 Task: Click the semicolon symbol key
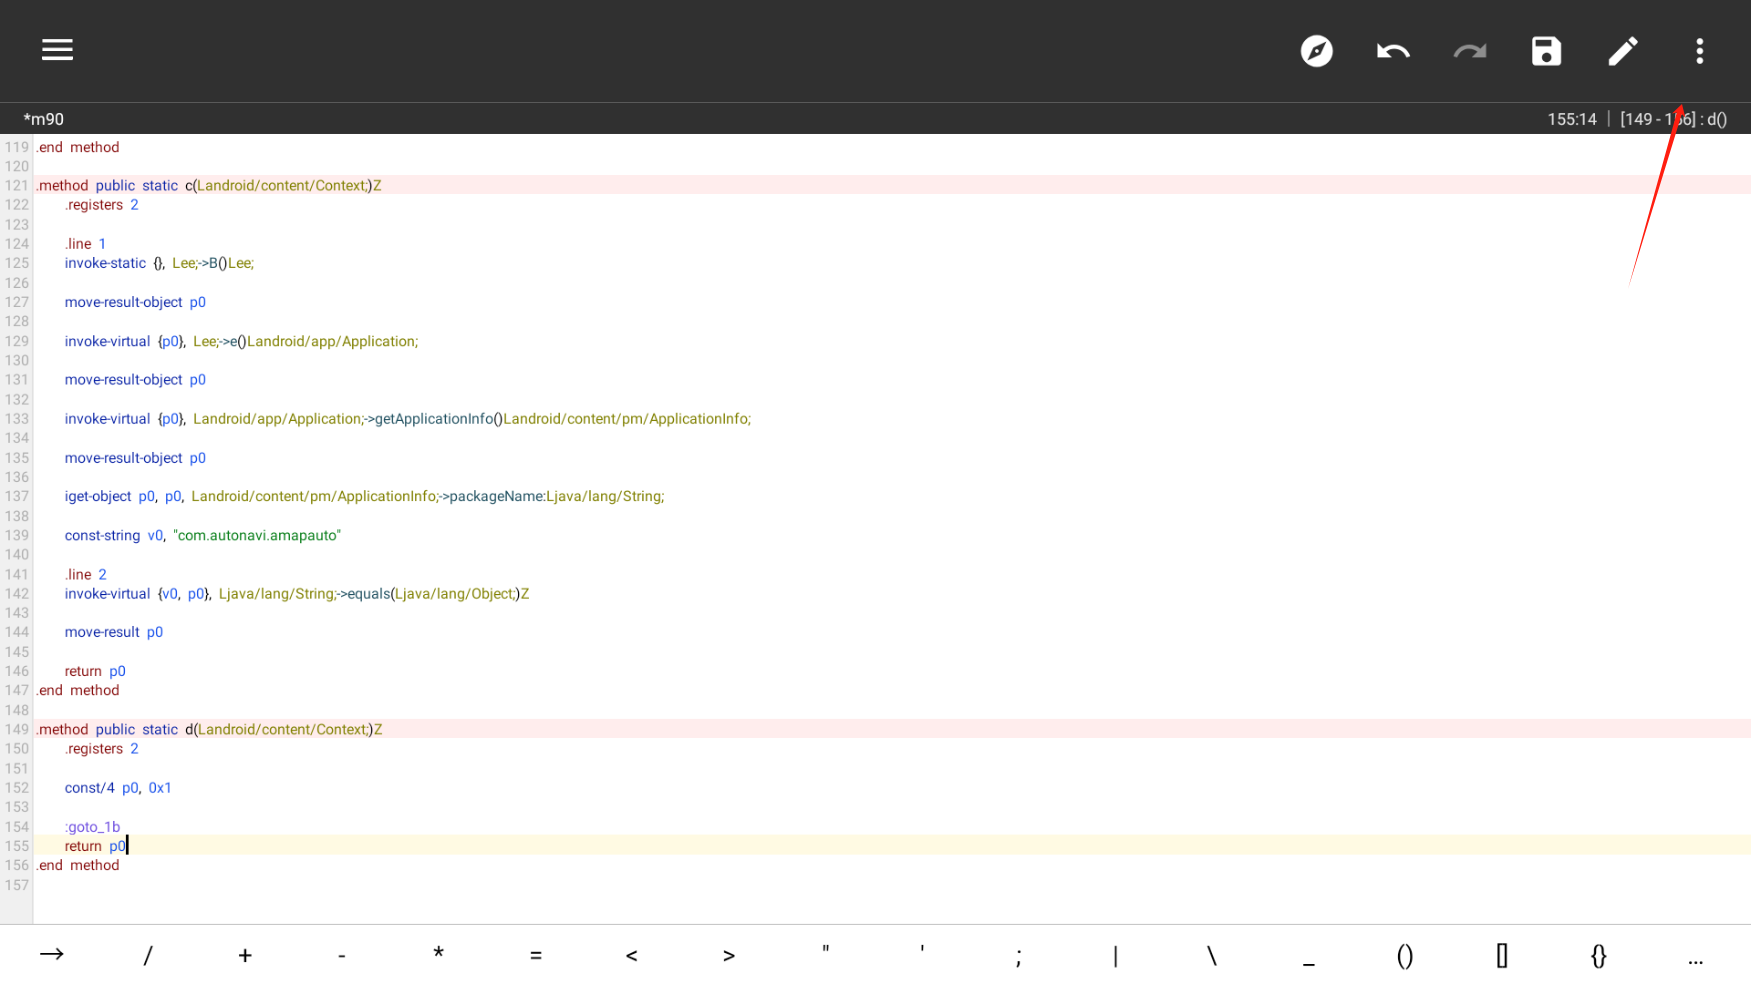pyautogui.click(x=1018, y=955)
